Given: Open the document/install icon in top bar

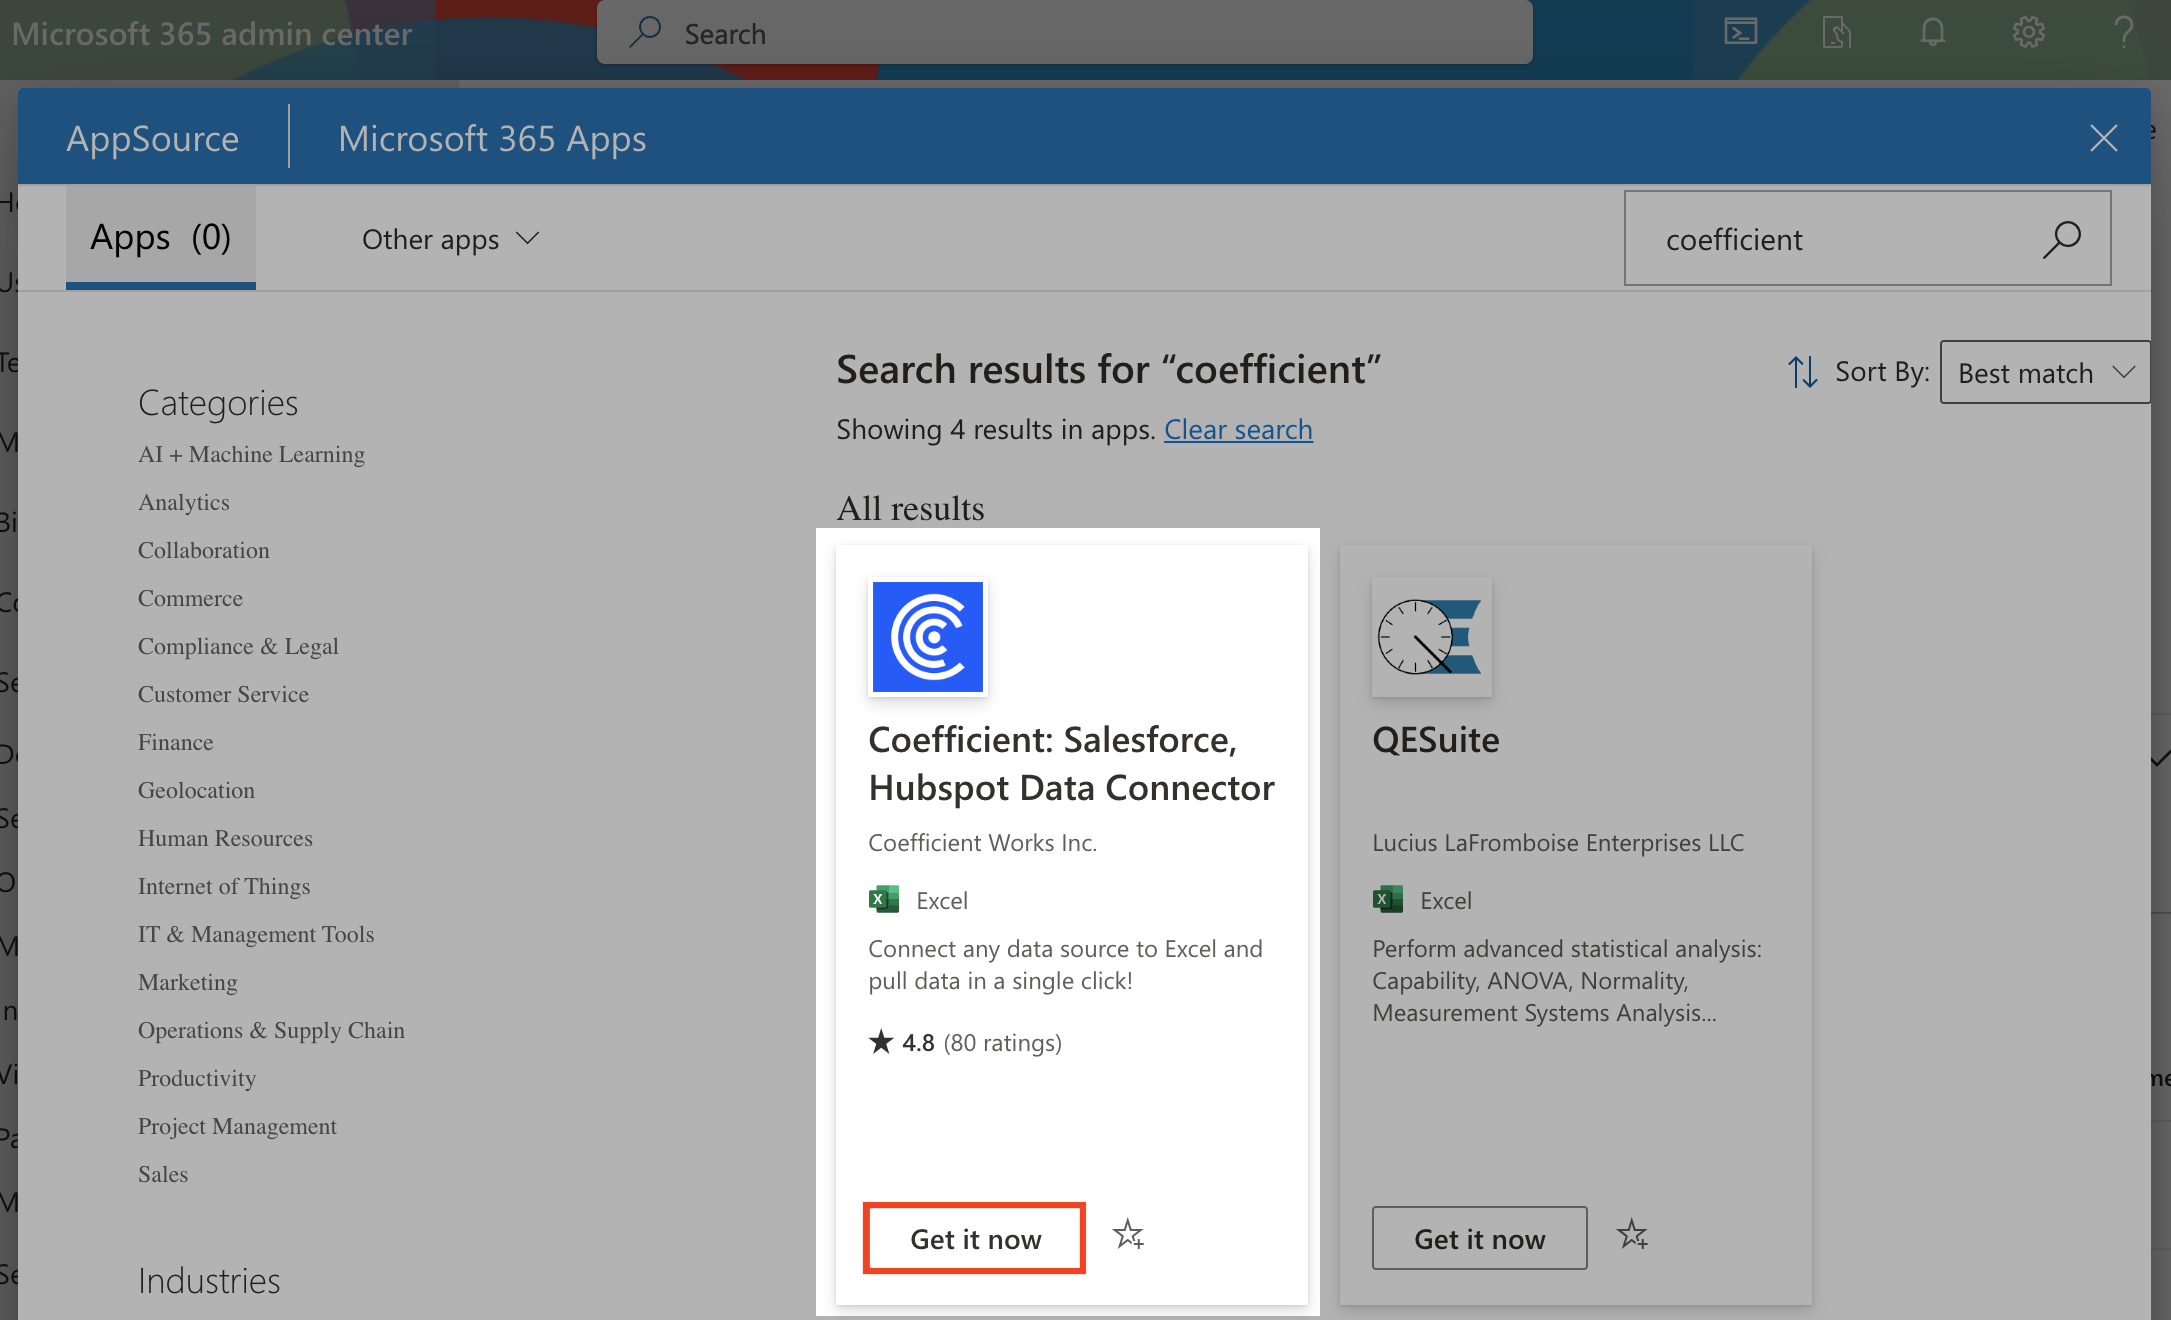Looking at the screenshot, I should pos(1837,33).
